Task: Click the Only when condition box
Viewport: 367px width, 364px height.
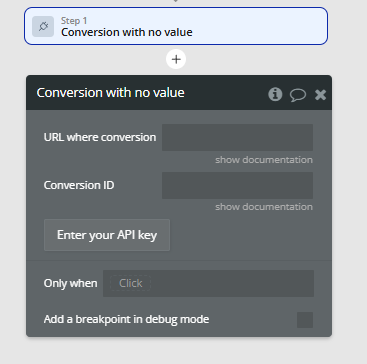Action: pos(208,283)
